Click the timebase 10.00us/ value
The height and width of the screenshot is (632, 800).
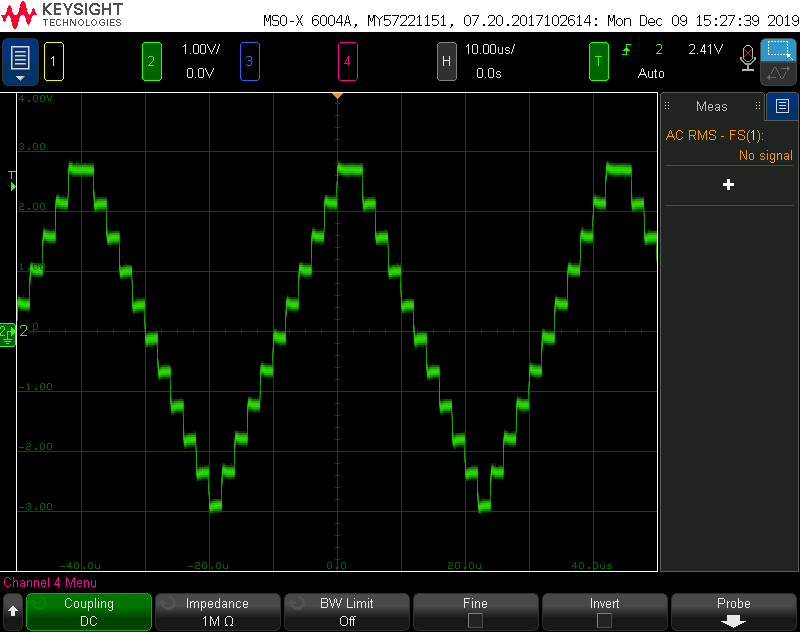pyautogui.click(x=490, y=49)
